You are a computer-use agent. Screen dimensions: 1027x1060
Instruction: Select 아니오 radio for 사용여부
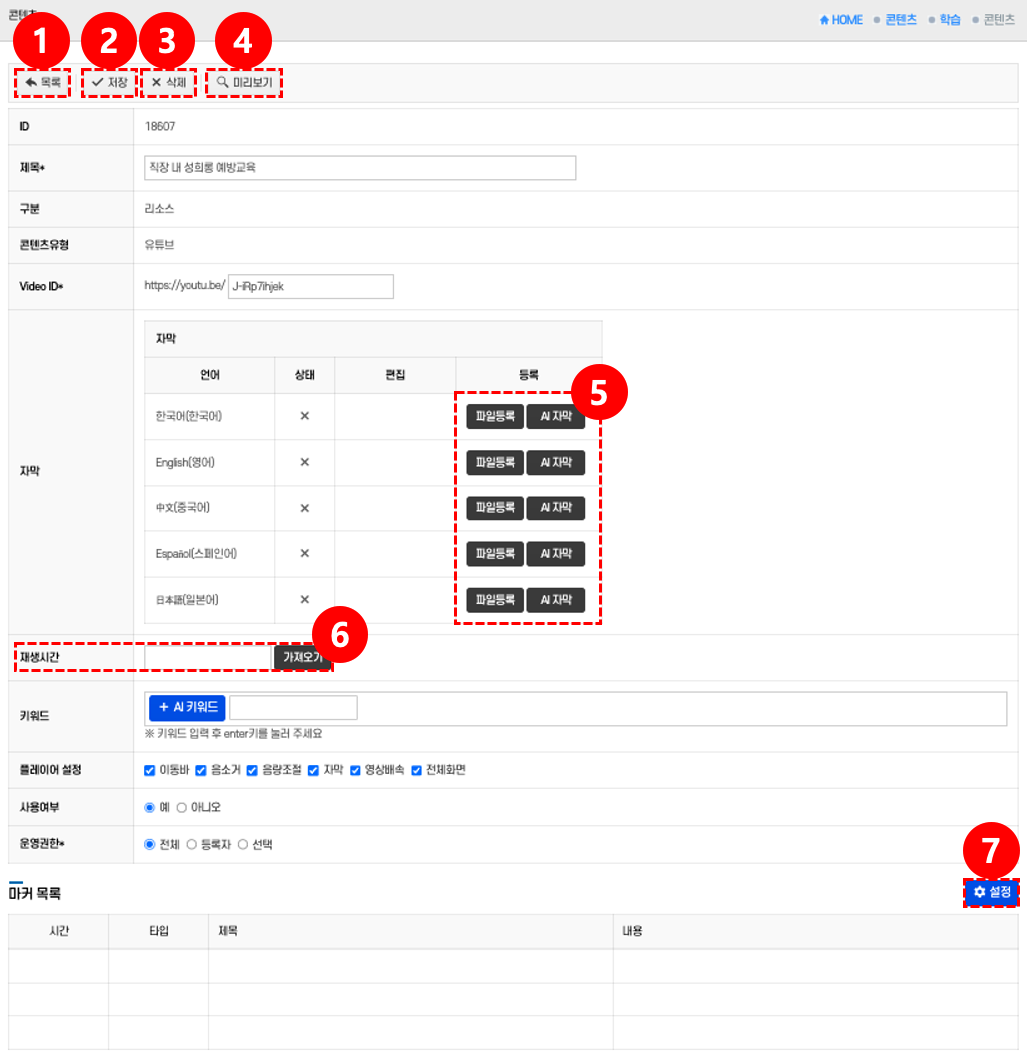click(x=182, y=807)
